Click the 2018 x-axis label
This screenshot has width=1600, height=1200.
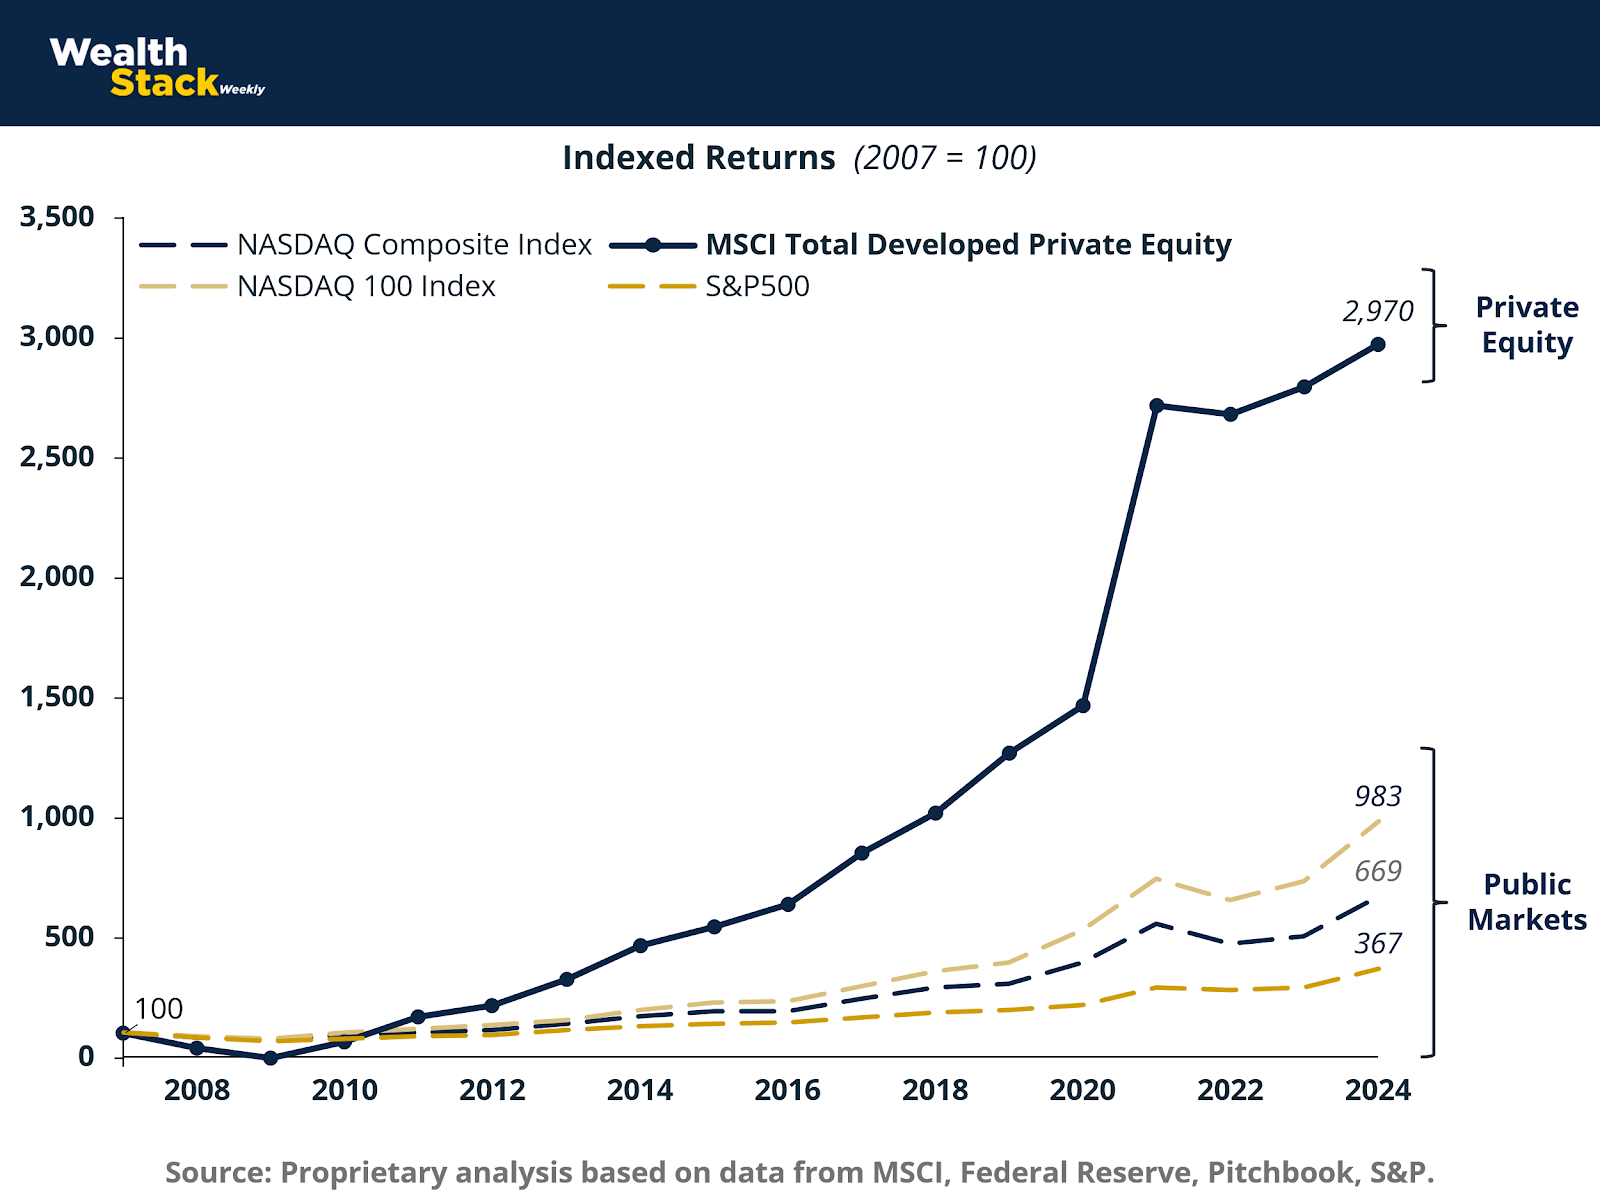tap(935, 1090)
